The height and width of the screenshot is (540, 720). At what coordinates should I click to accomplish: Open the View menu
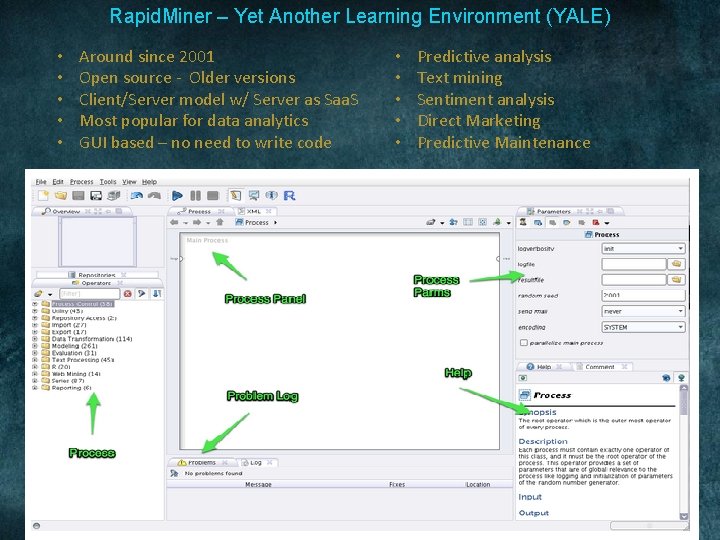click(x=129, y=182)
